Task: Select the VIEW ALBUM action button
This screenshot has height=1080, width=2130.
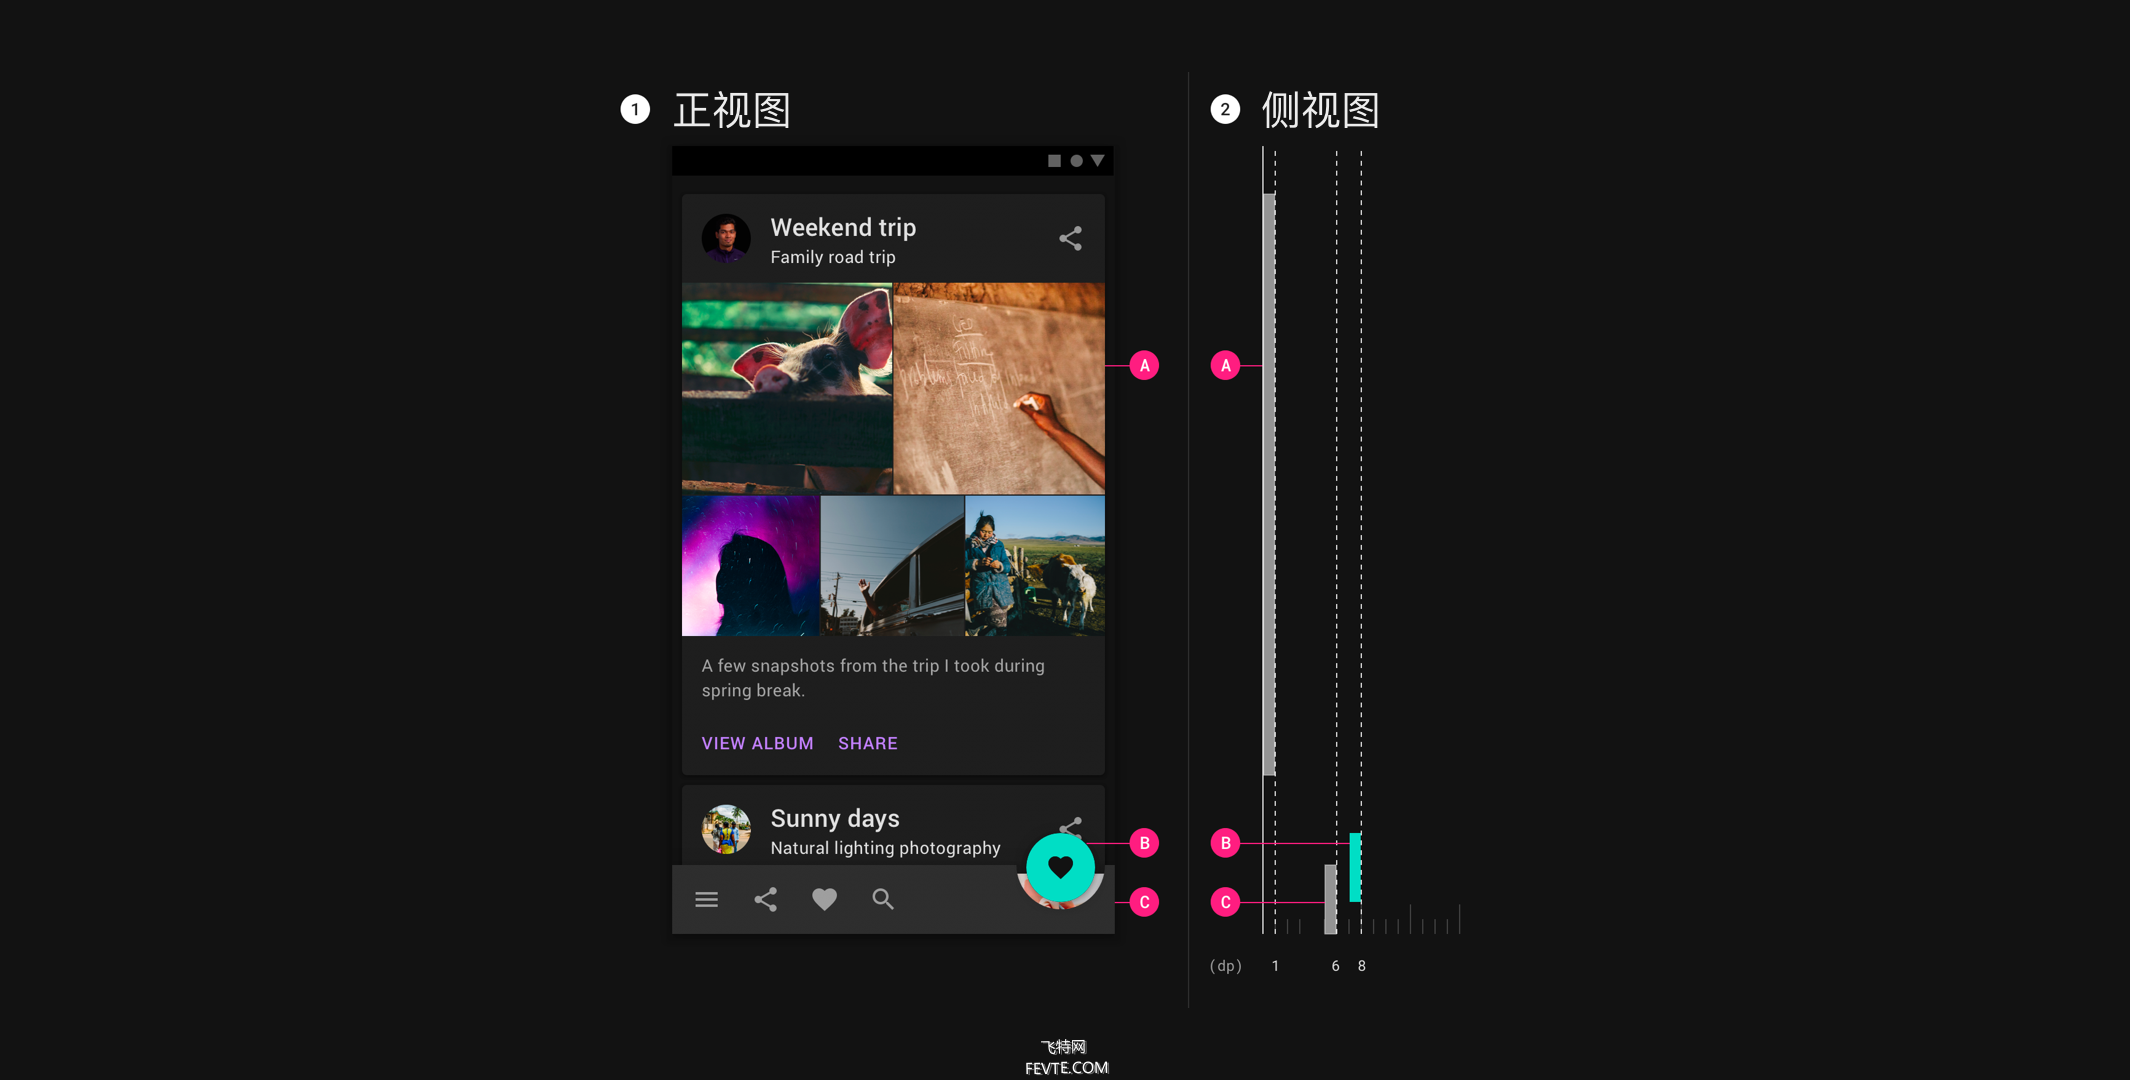Action: coord(757,741)
